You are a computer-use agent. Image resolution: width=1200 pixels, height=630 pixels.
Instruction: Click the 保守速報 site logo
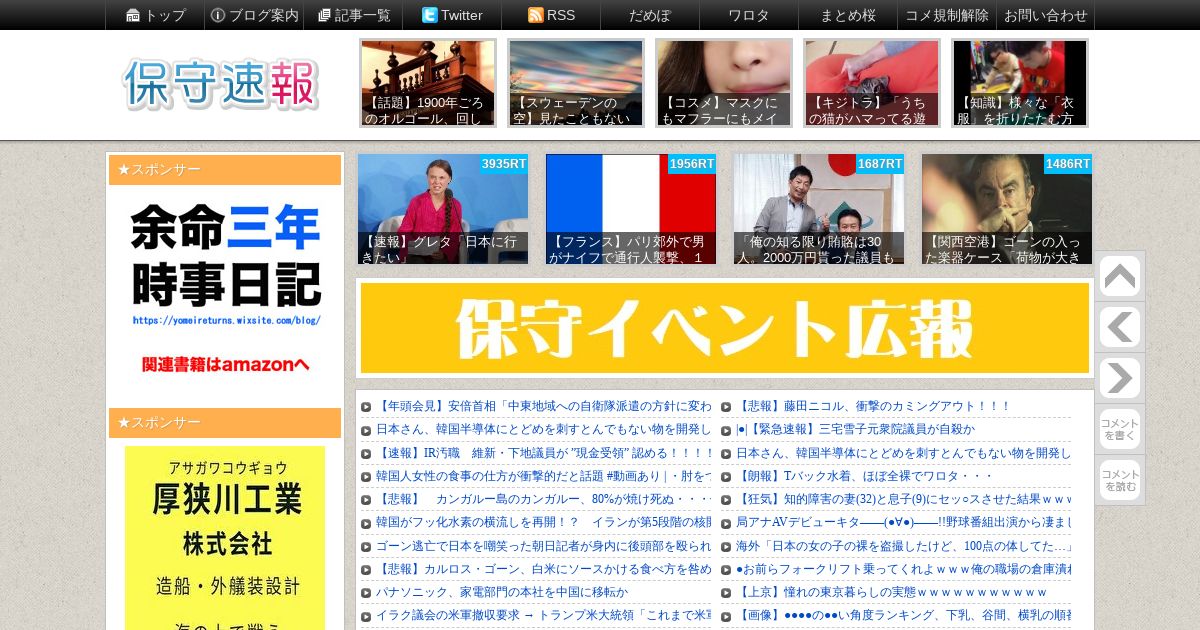coord(221,84)
